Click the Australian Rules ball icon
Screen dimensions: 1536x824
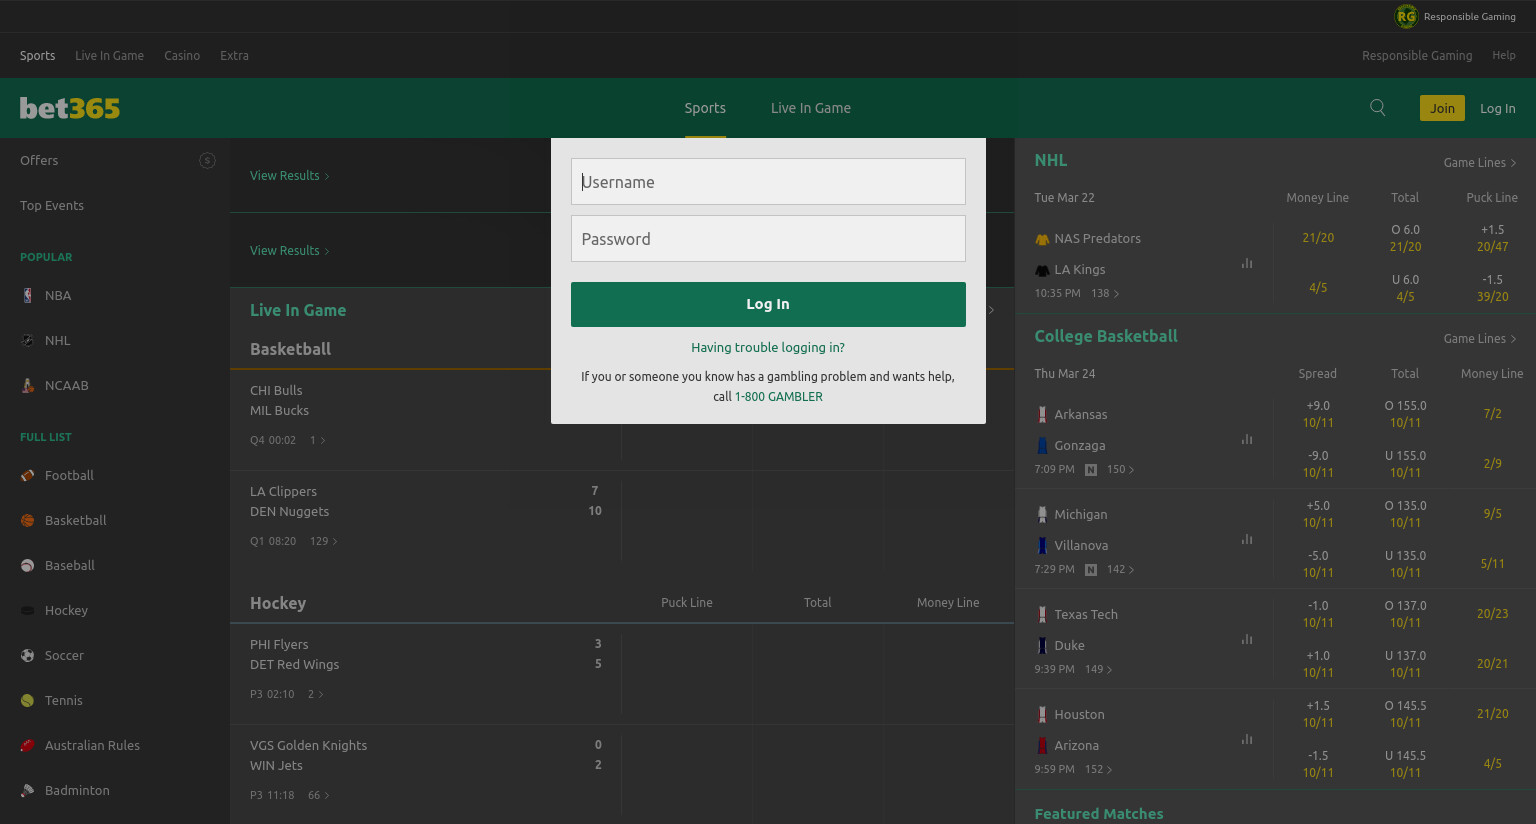coord(27,745)
